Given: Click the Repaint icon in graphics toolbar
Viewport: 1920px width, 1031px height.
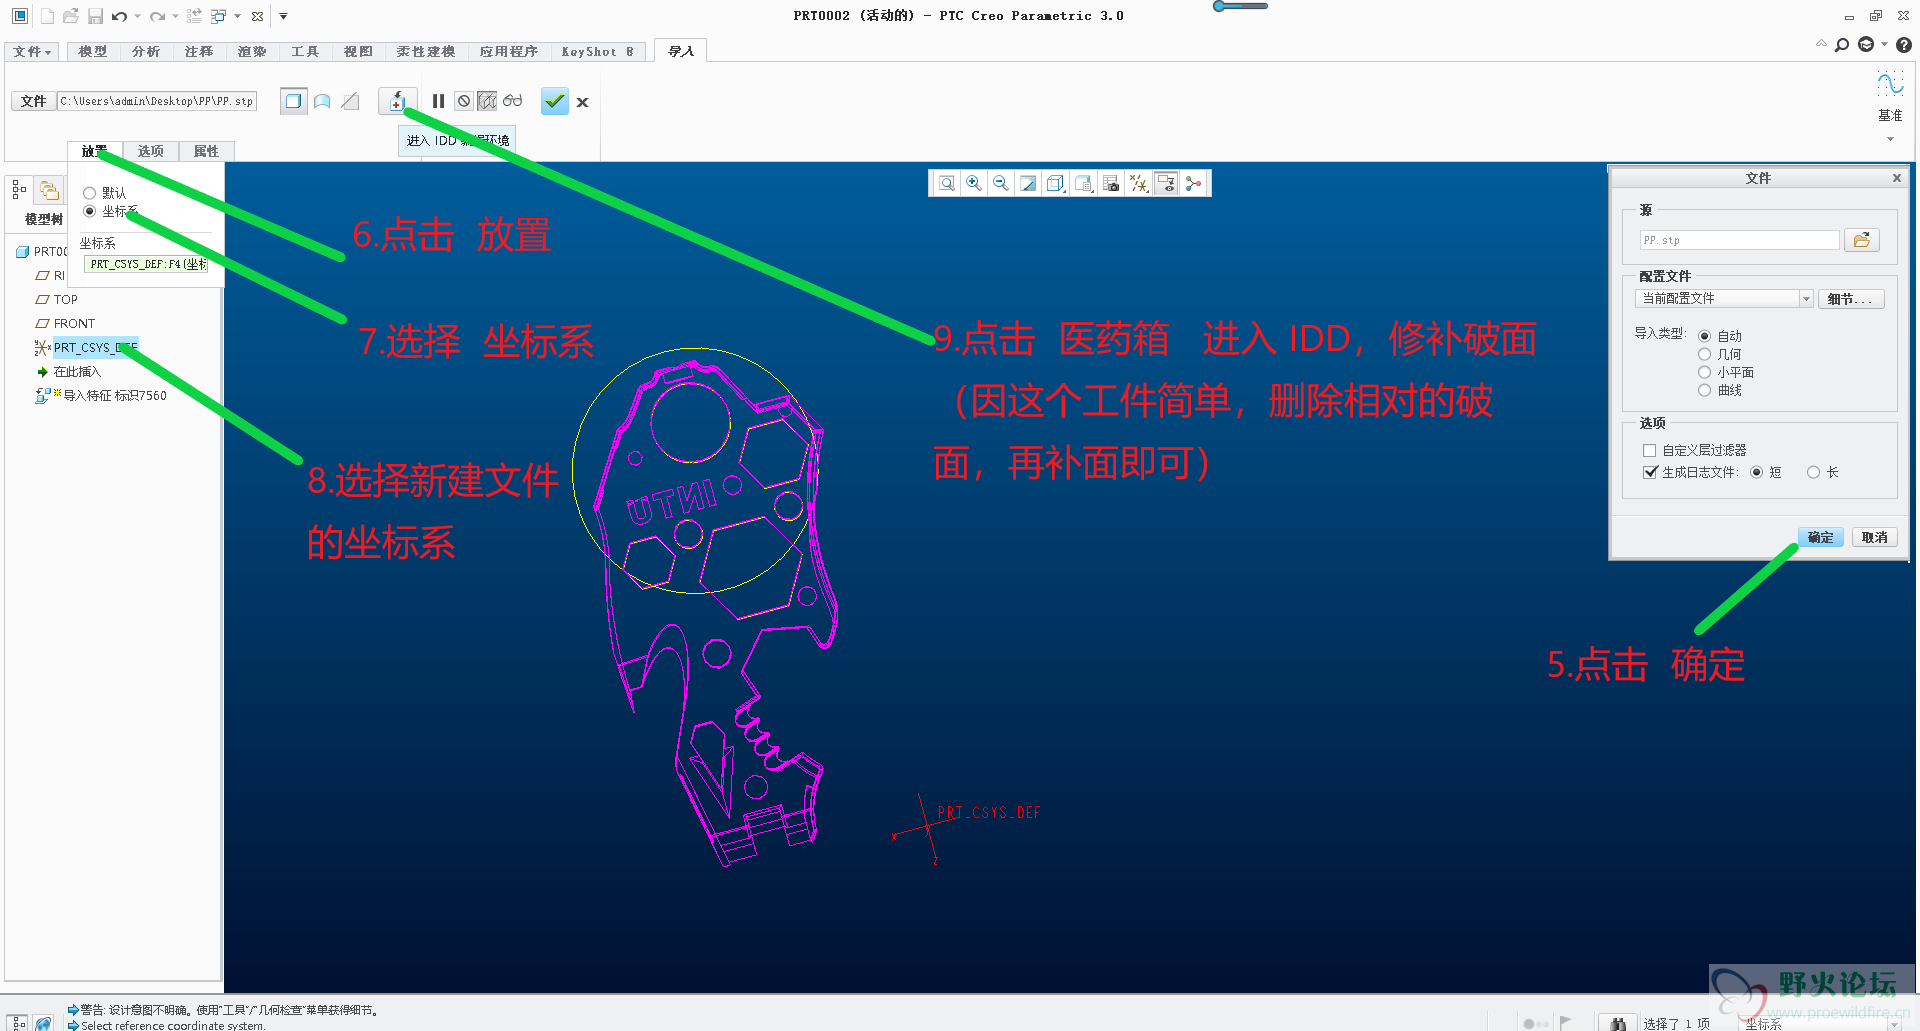Looking at the screenshot, I should (x=1028, y=183).
